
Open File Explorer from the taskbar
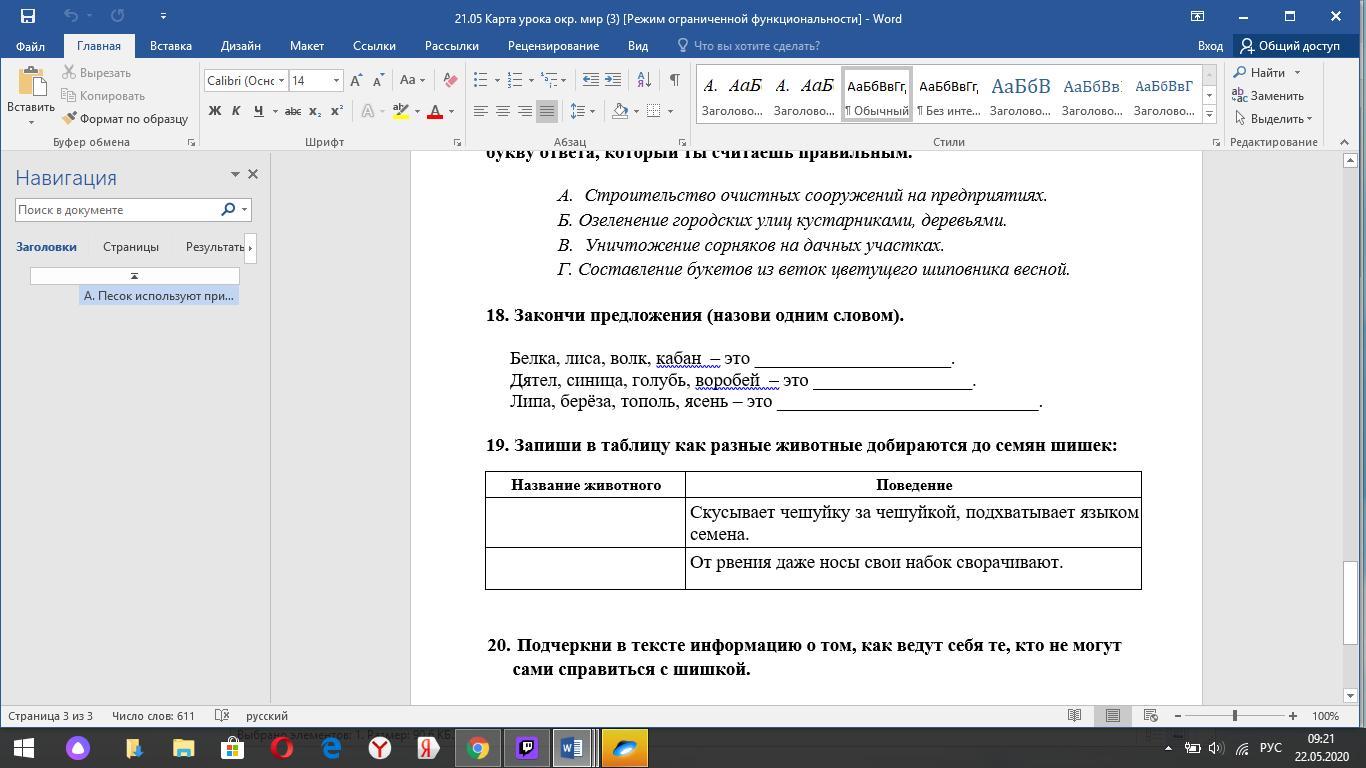click(184, 748)
